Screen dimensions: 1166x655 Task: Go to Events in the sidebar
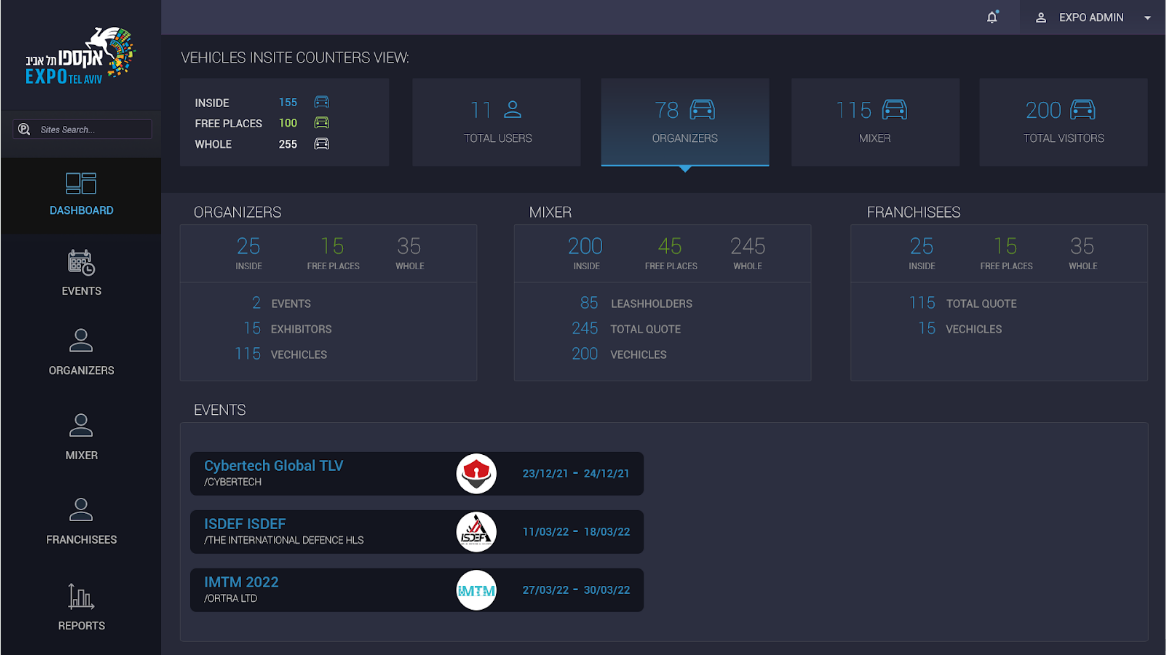pyautogui.click(x=81, y=273)
